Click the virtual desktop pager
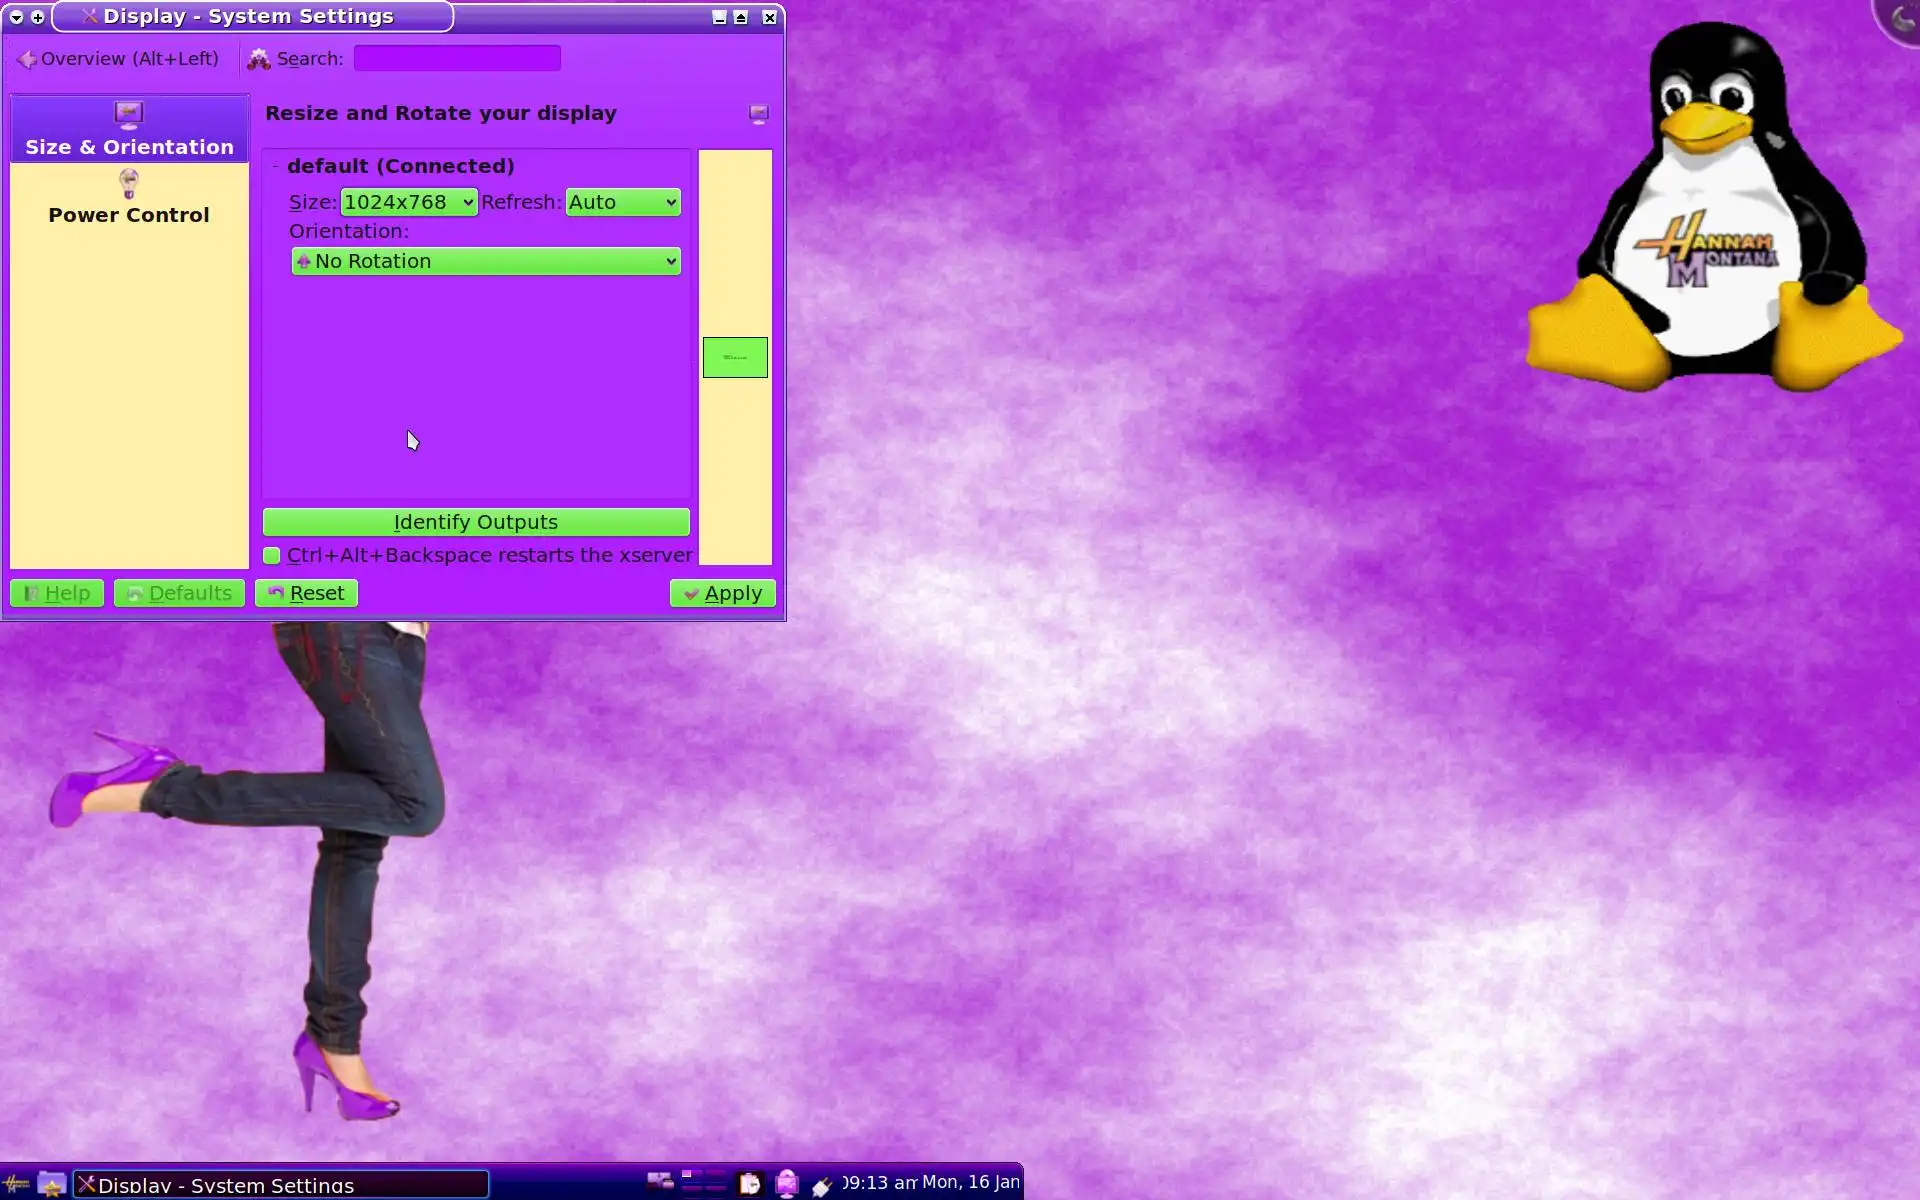 pyautogui.click(x=703, y=1182)
